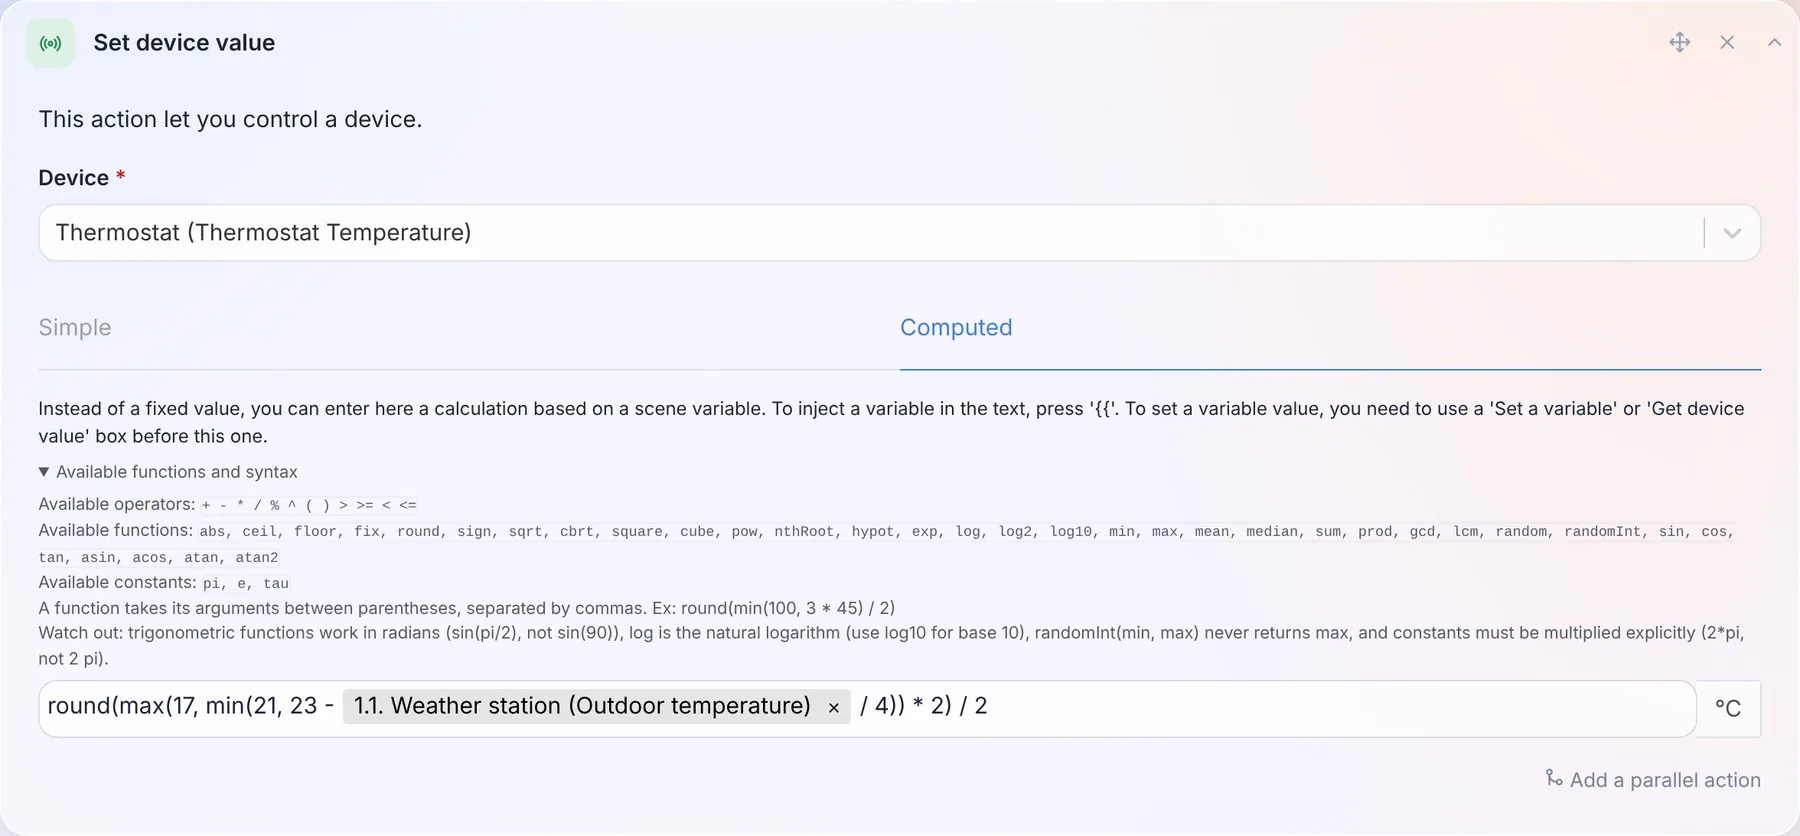Click the 'Watch out: trigonometric functions' warning text
This screenshot has width=1800, height=836.
click(x=891, y=645)
